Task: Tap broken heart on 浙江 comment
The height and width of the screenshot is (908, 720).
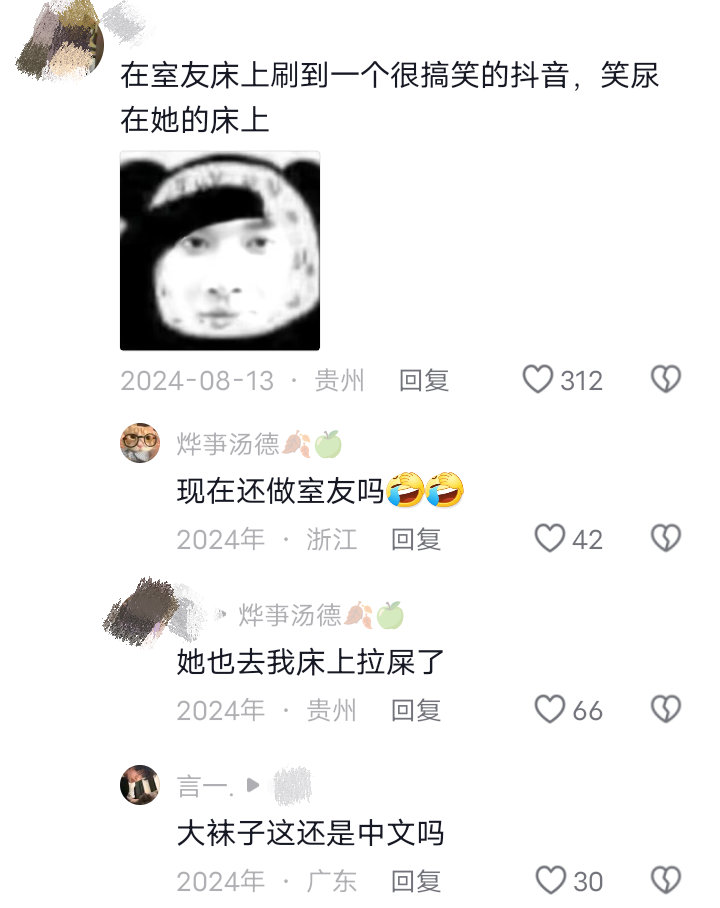Action: click(x=666, y=538)
